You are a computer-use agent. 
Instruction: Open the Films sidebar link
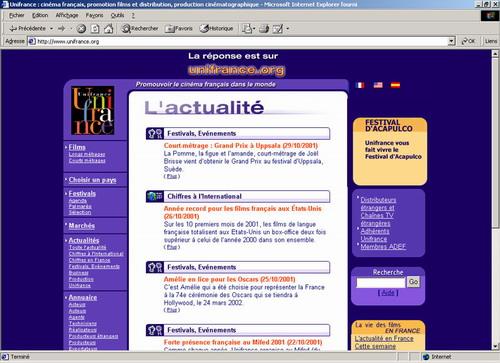[77, 147]
